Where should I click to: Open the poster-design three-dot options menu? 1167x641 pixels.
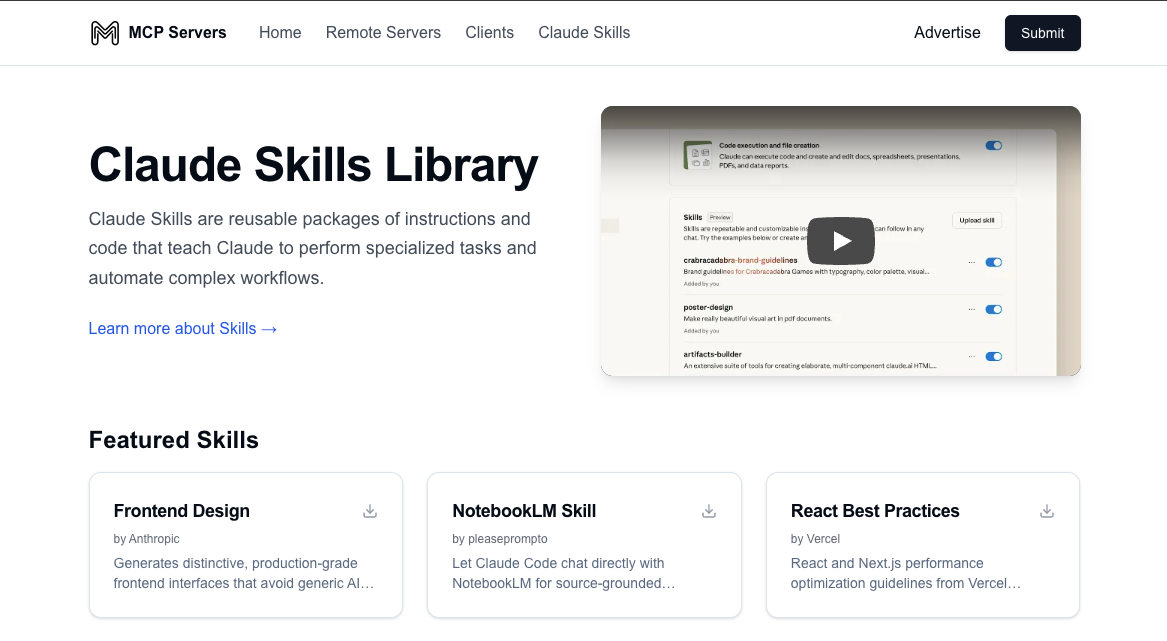[971, 310]
